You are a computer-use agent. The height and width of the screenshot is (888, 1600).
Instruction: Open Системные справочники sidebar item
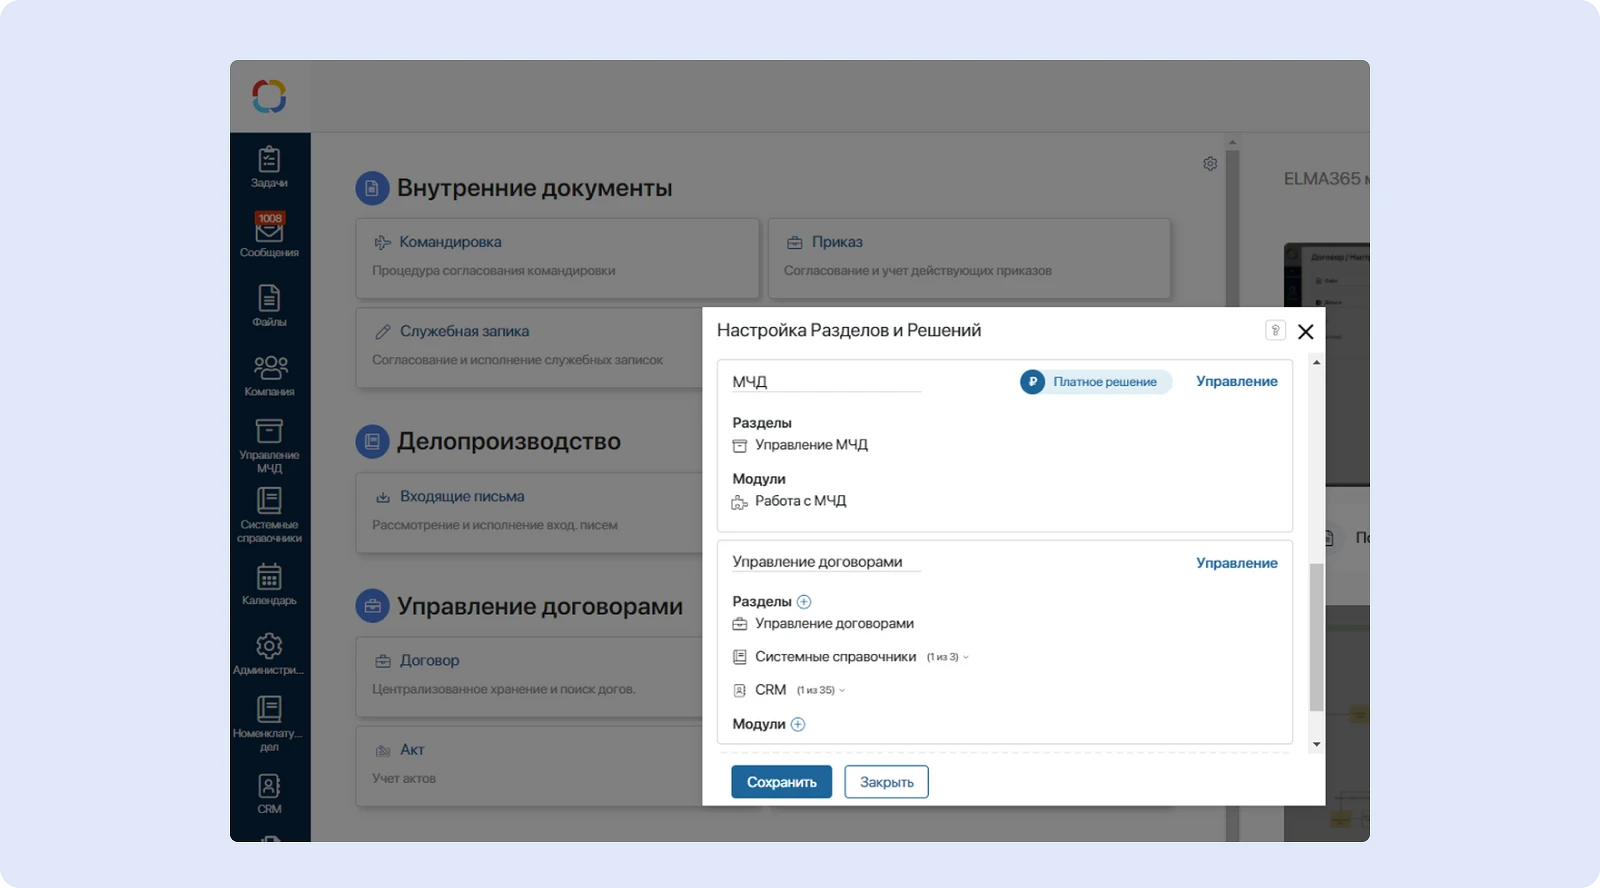click(269, 515)
